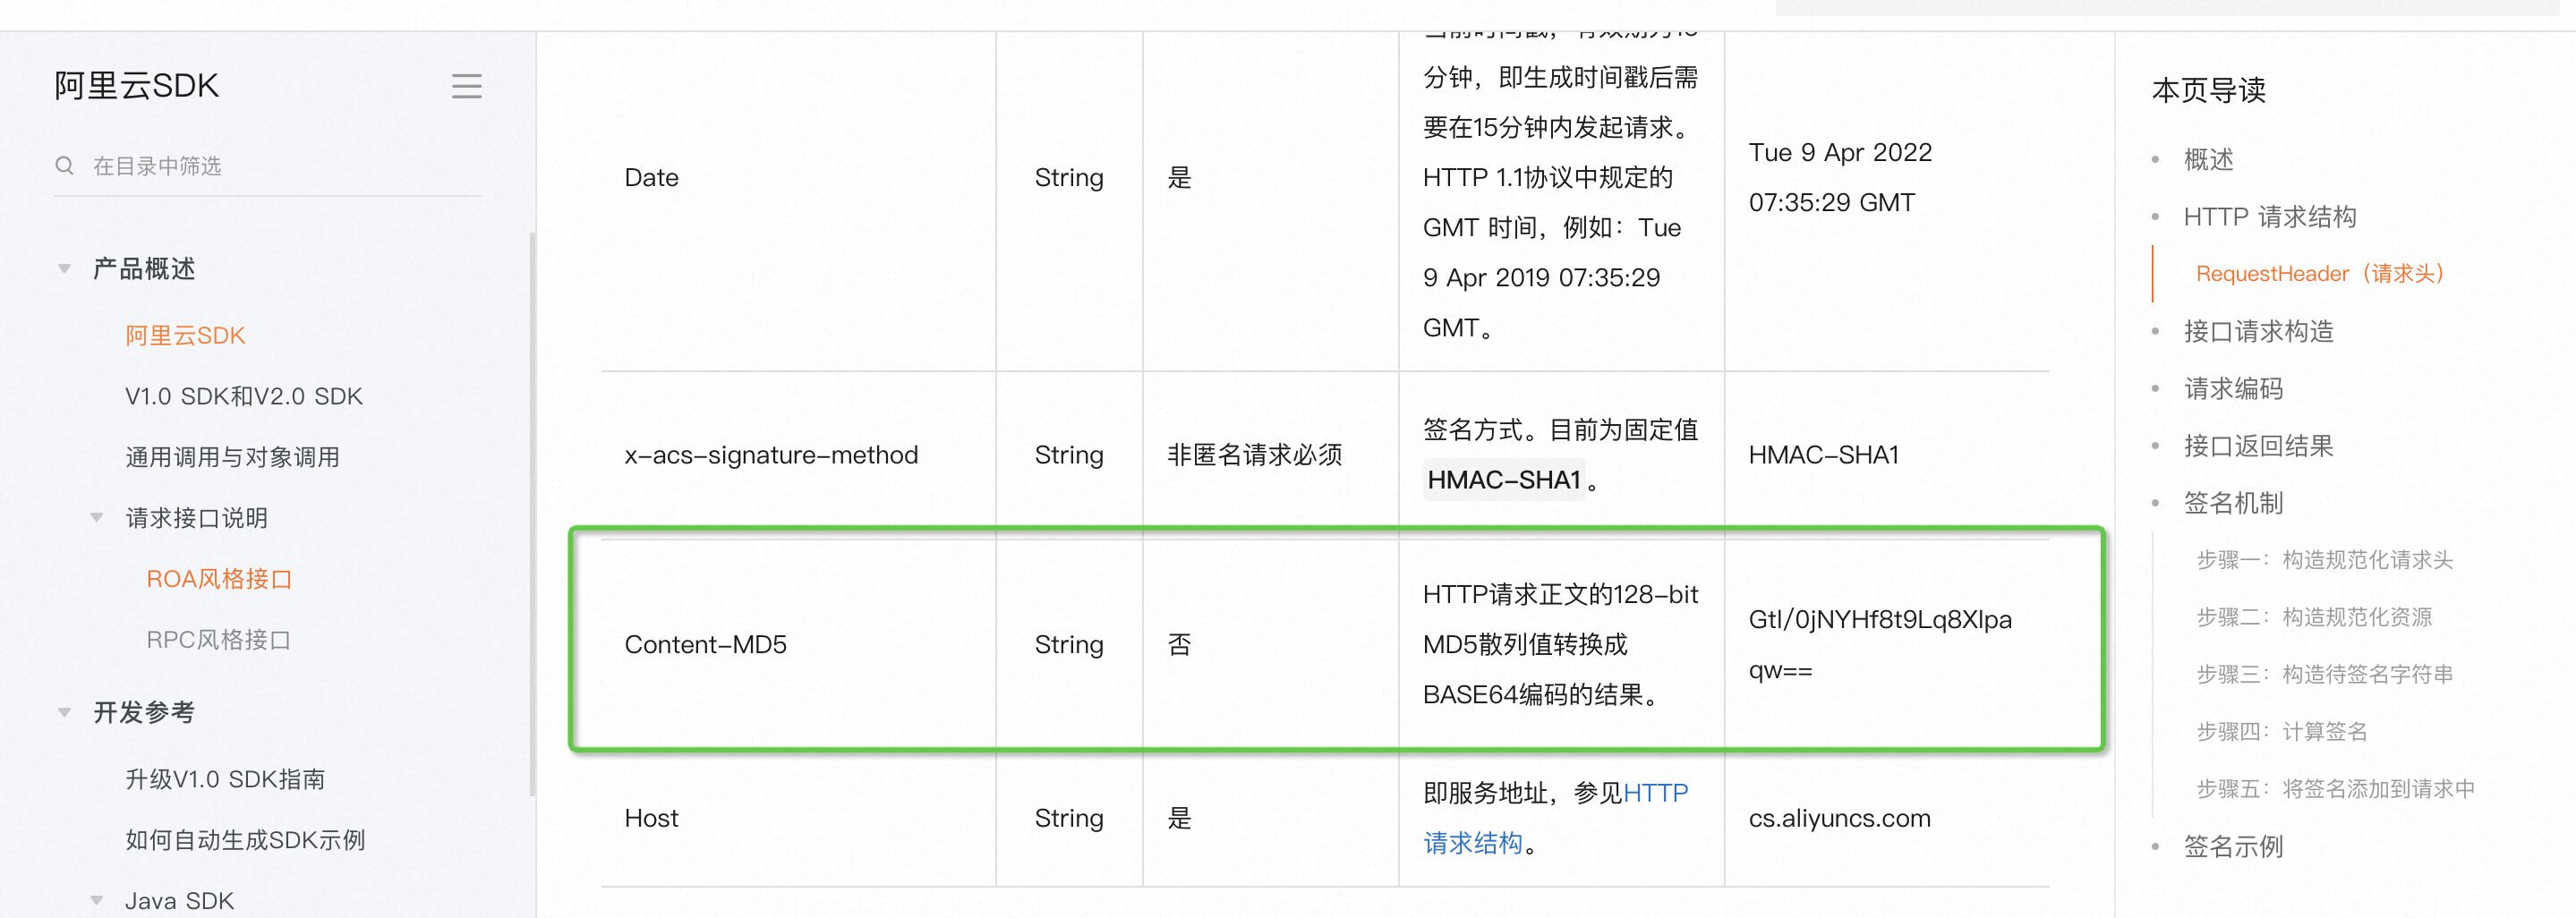
Task: Select 通用调用与对象调用 in sidebar
Action: point(232,457)
